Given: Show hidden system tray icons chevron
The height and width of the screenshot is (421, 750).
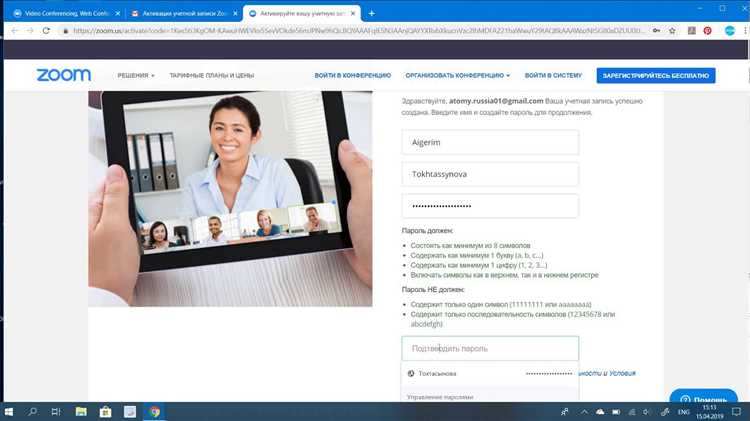Looking at the screenshot, I should [x=585, y=411].
